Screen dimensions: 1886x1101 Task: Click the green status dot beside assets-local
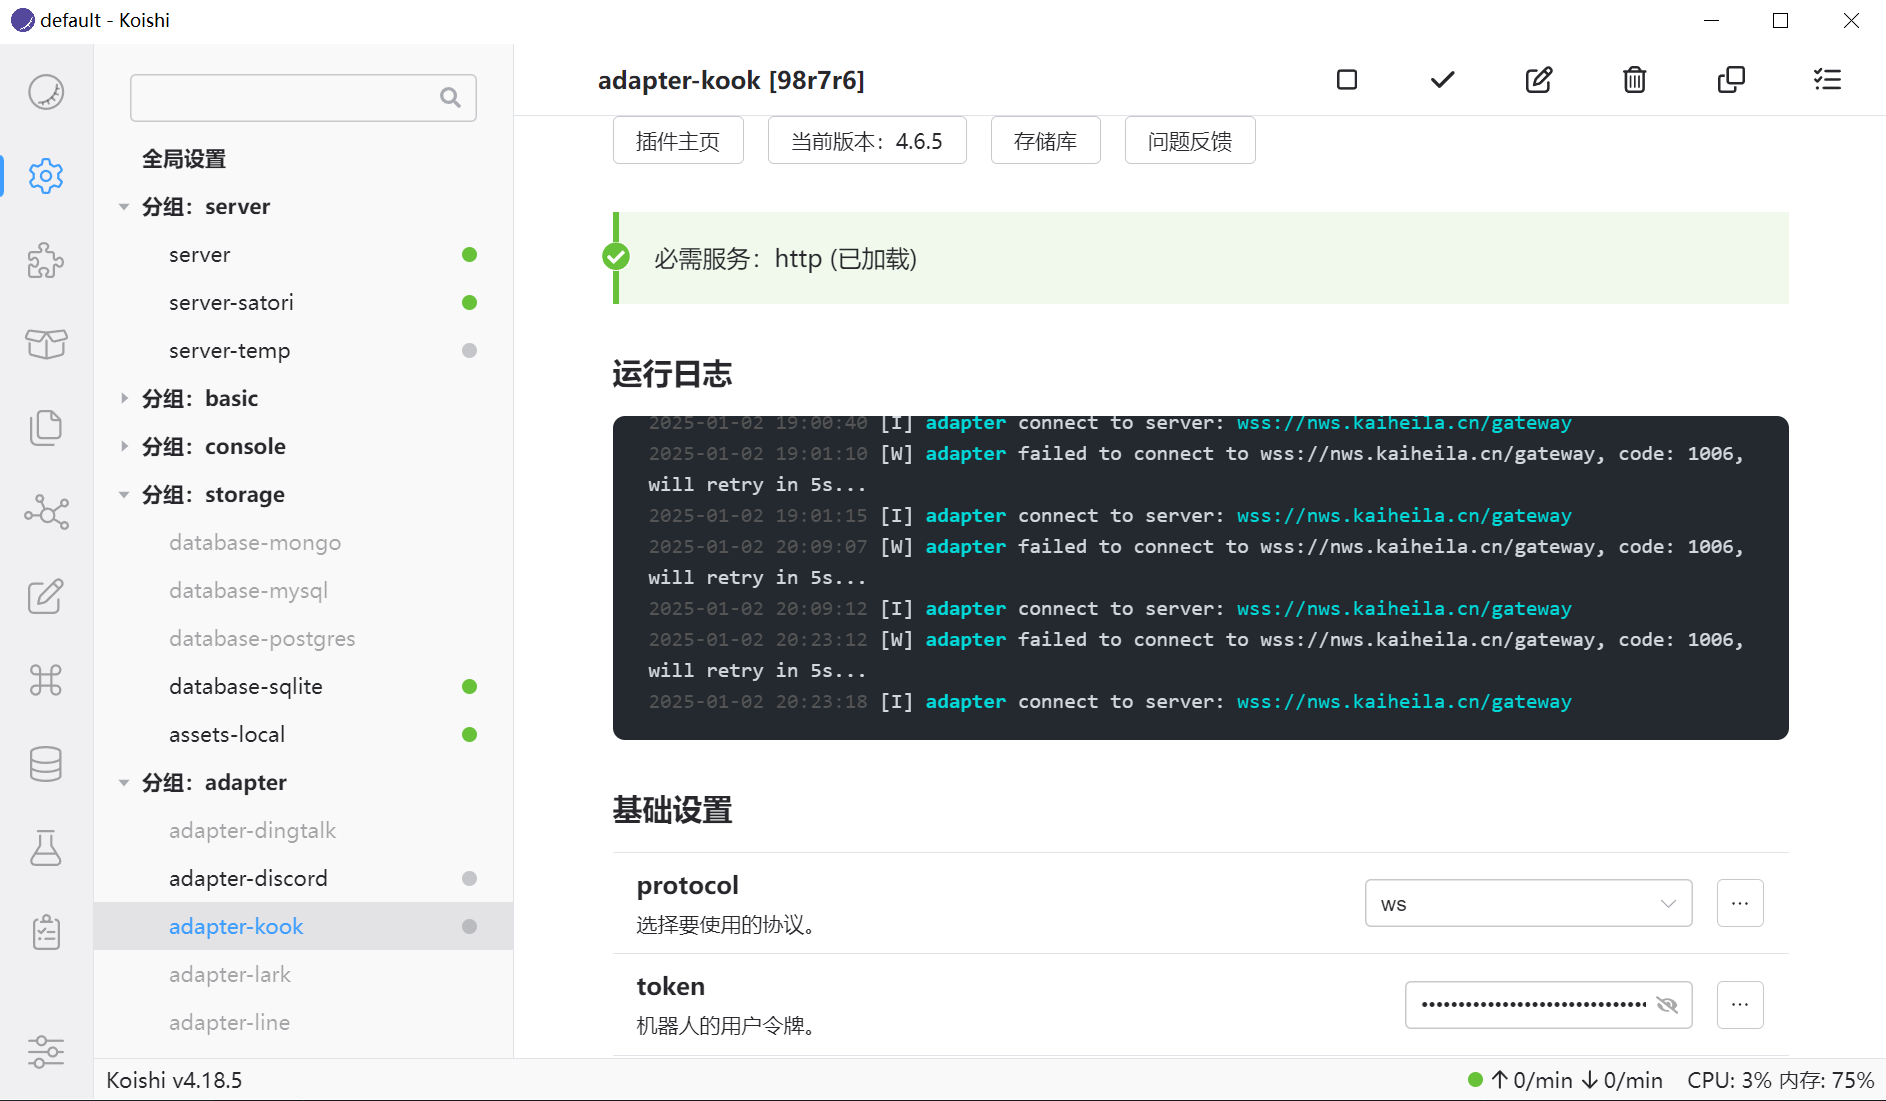point(469,734)
